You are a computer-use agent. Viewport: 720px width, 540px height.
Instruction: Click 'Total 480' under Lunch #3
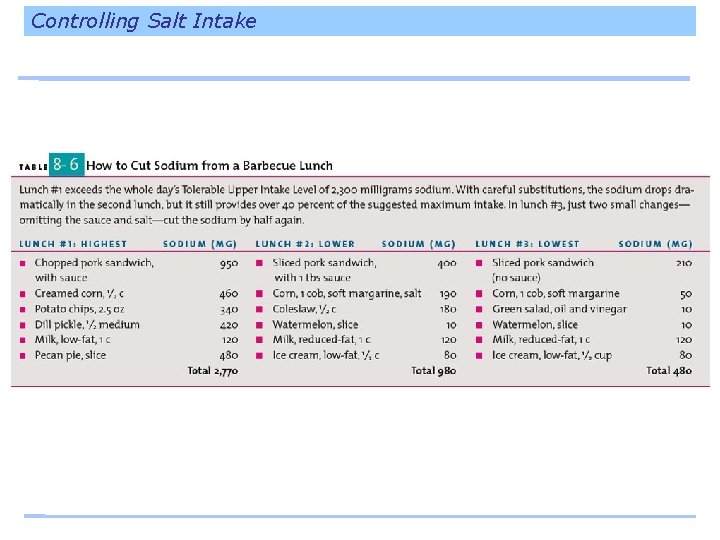(x=669, y=371)
